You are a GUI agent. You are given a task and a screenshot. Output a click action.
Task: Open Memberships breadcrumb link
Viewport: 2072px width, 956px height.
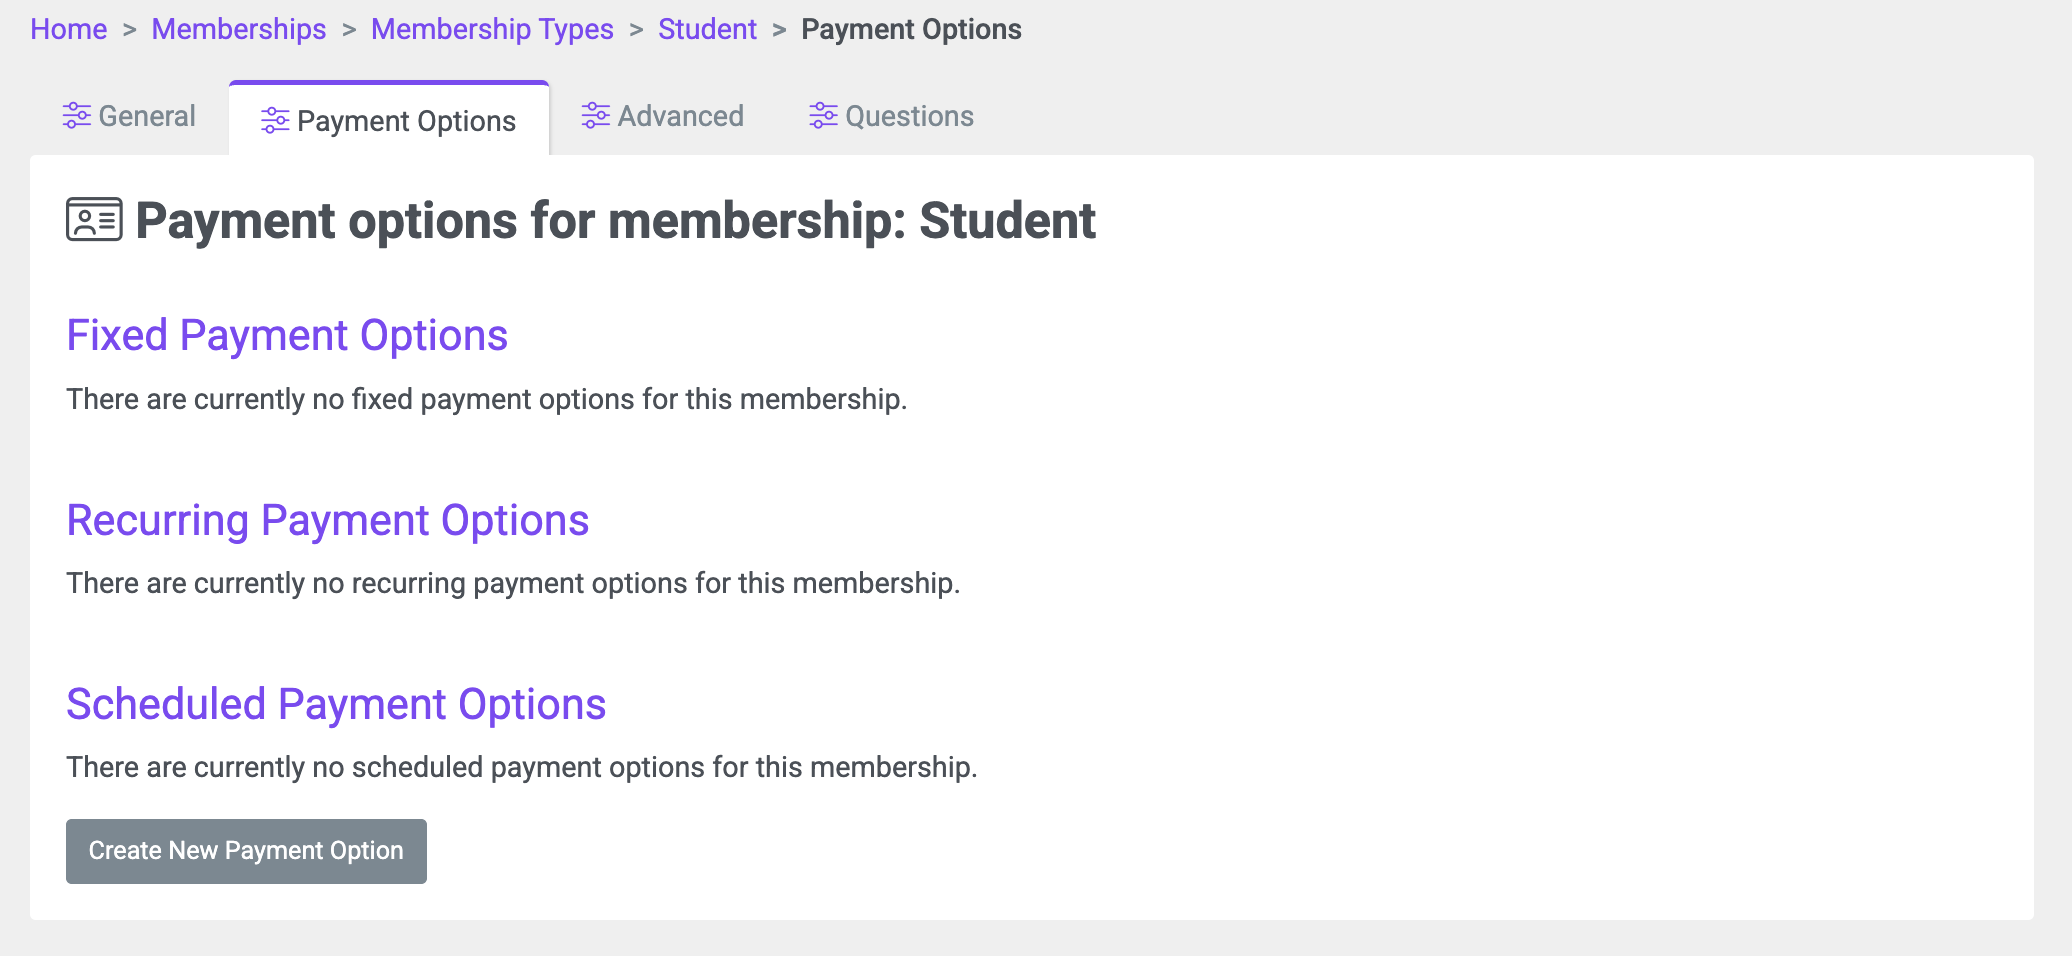239,29
